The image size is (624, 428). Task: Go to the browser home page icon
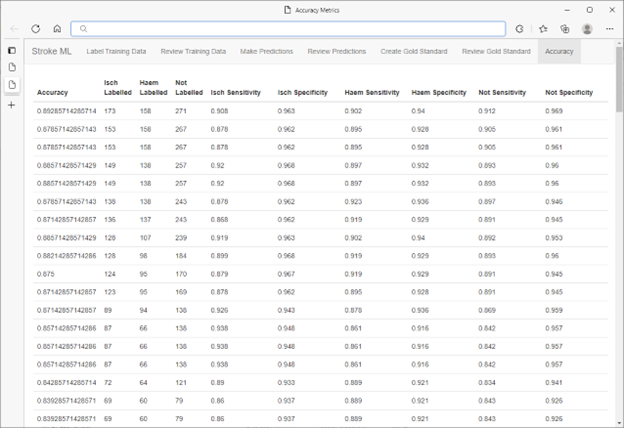click(x=57, y=29)
